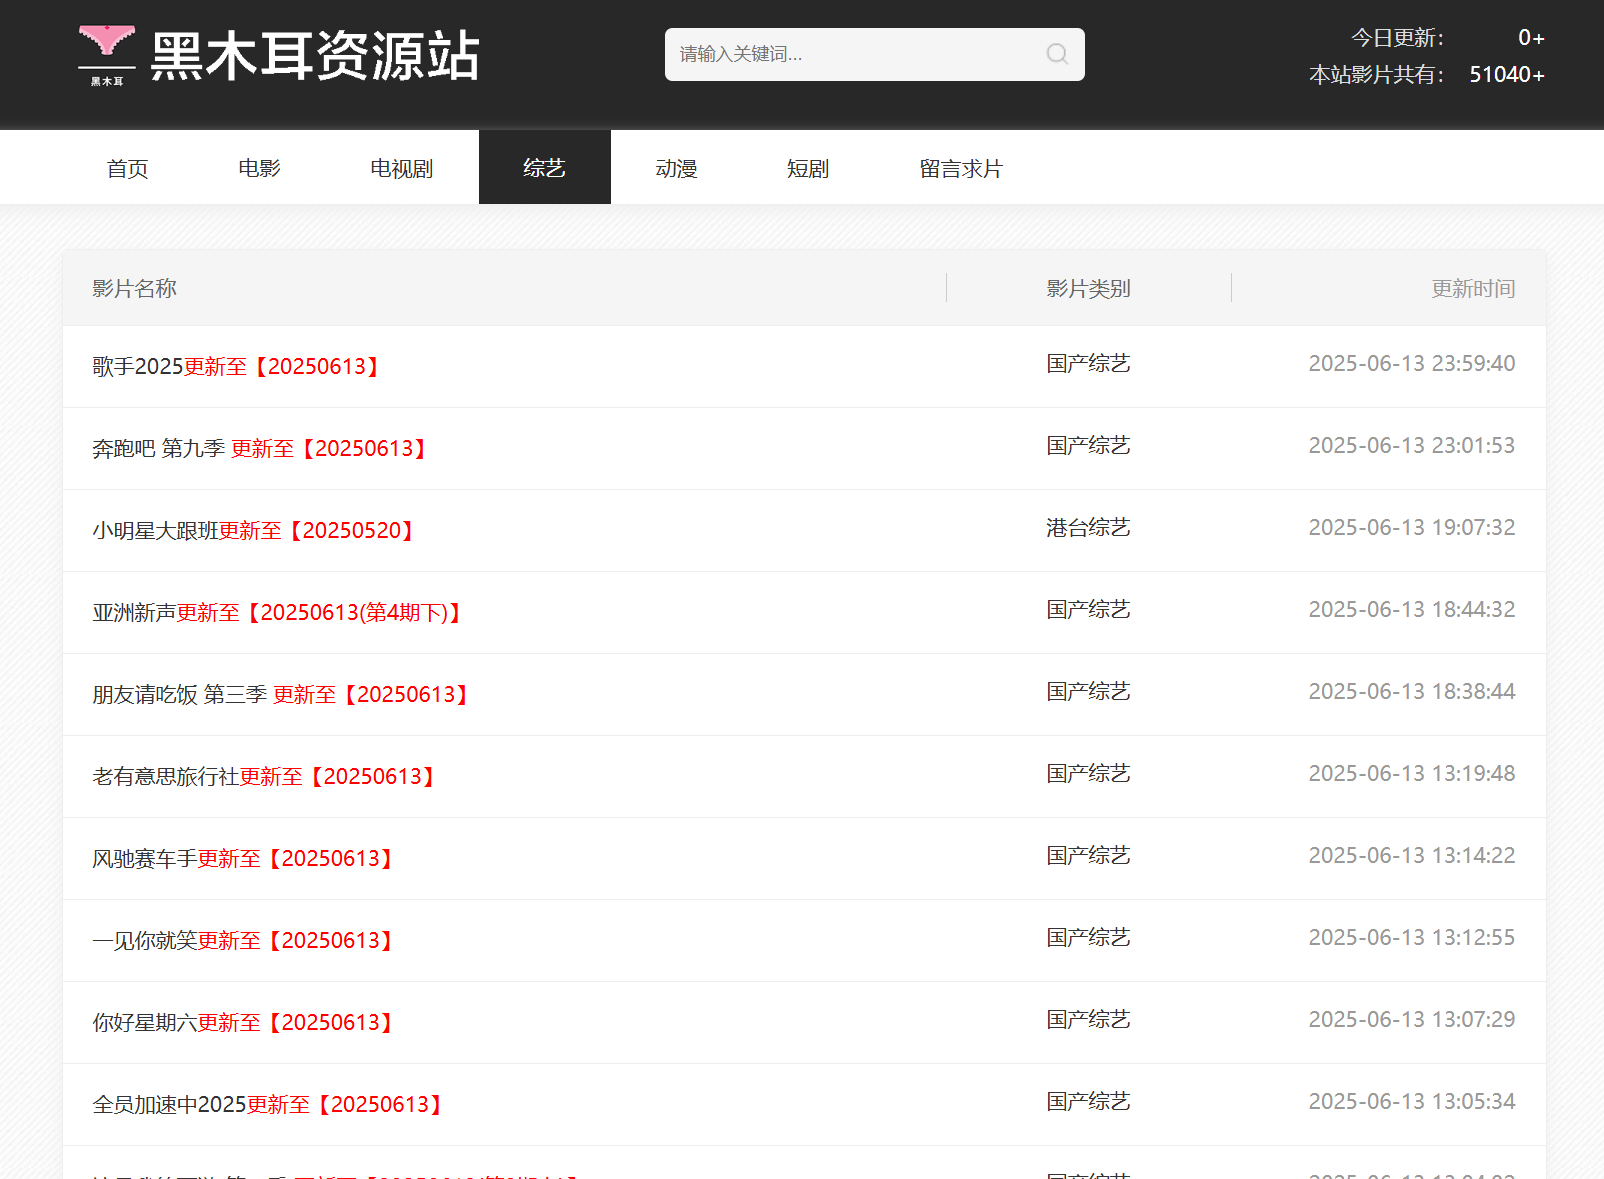Click 国产综艺 category in 奔跑吧 row
This screenshot has height=1179, width=1604.
tap(1088, 445)
